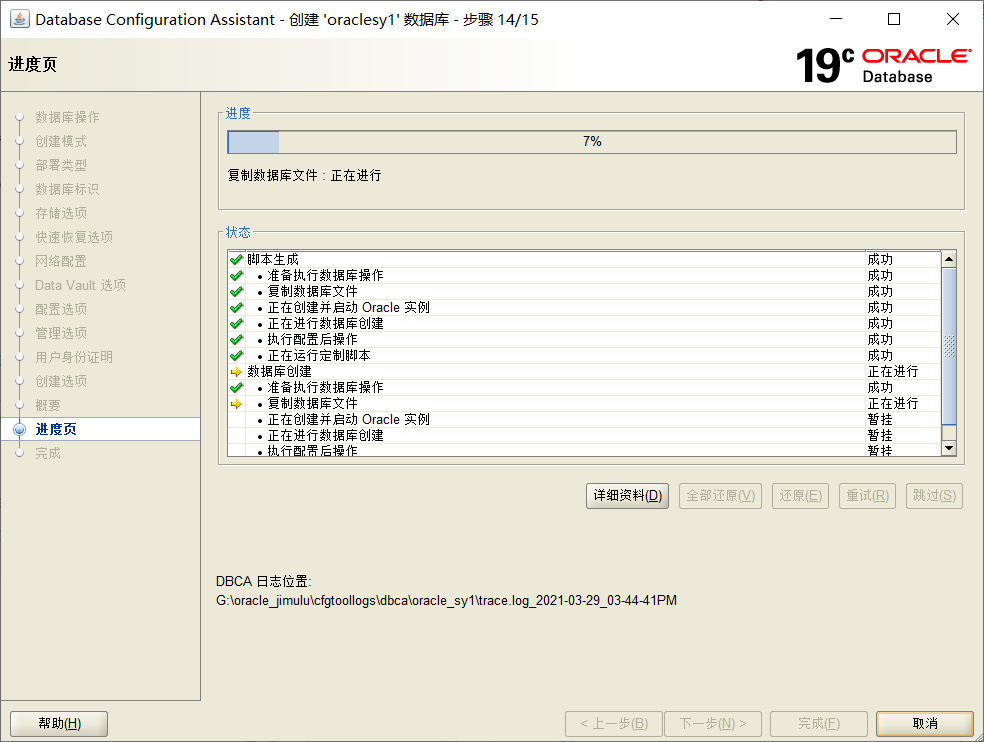Click the 复制数据库文件：正在进行 progress message

click(304, 176)
